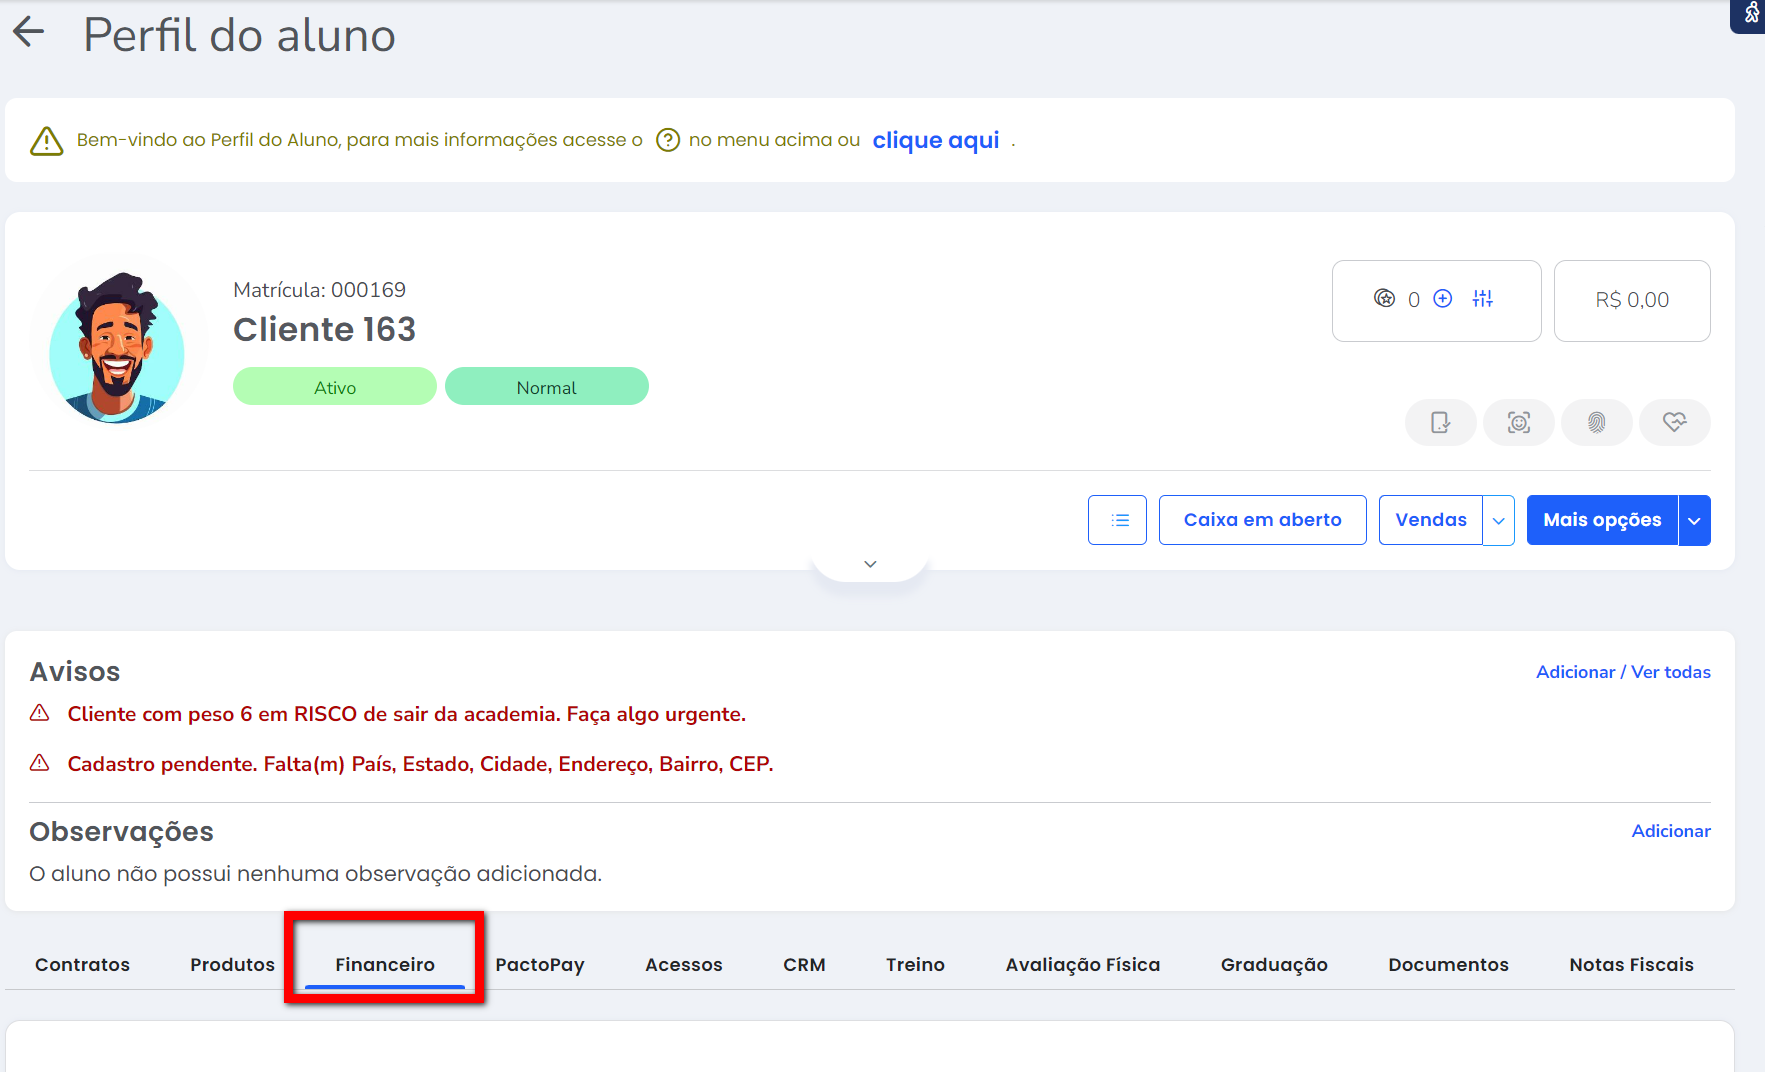
Task: Click the facial recognition icon
Action: tap(1518, 423)
